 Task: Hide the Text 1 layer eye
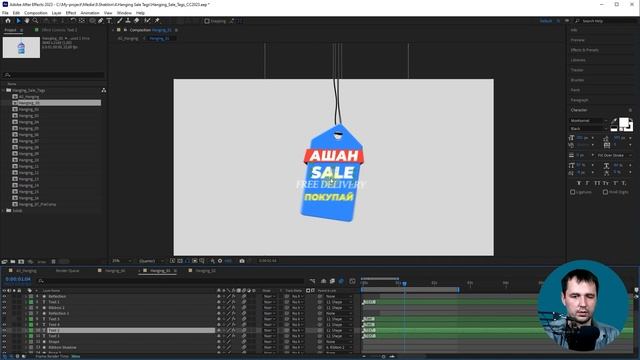coord(4,302)
